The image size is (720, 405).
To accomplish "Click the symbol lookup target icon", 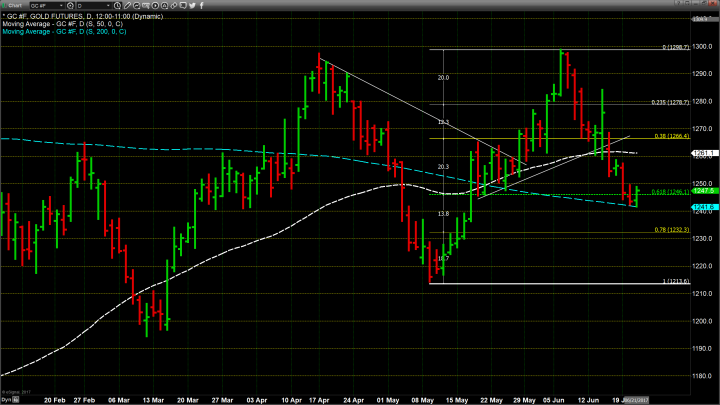I will 70,6.
